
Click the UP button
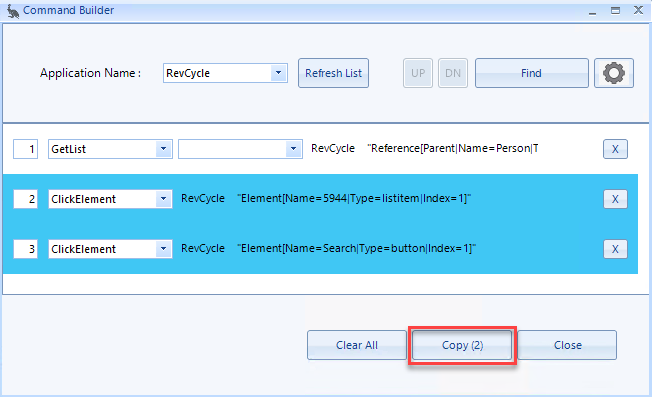click(418, 73)
